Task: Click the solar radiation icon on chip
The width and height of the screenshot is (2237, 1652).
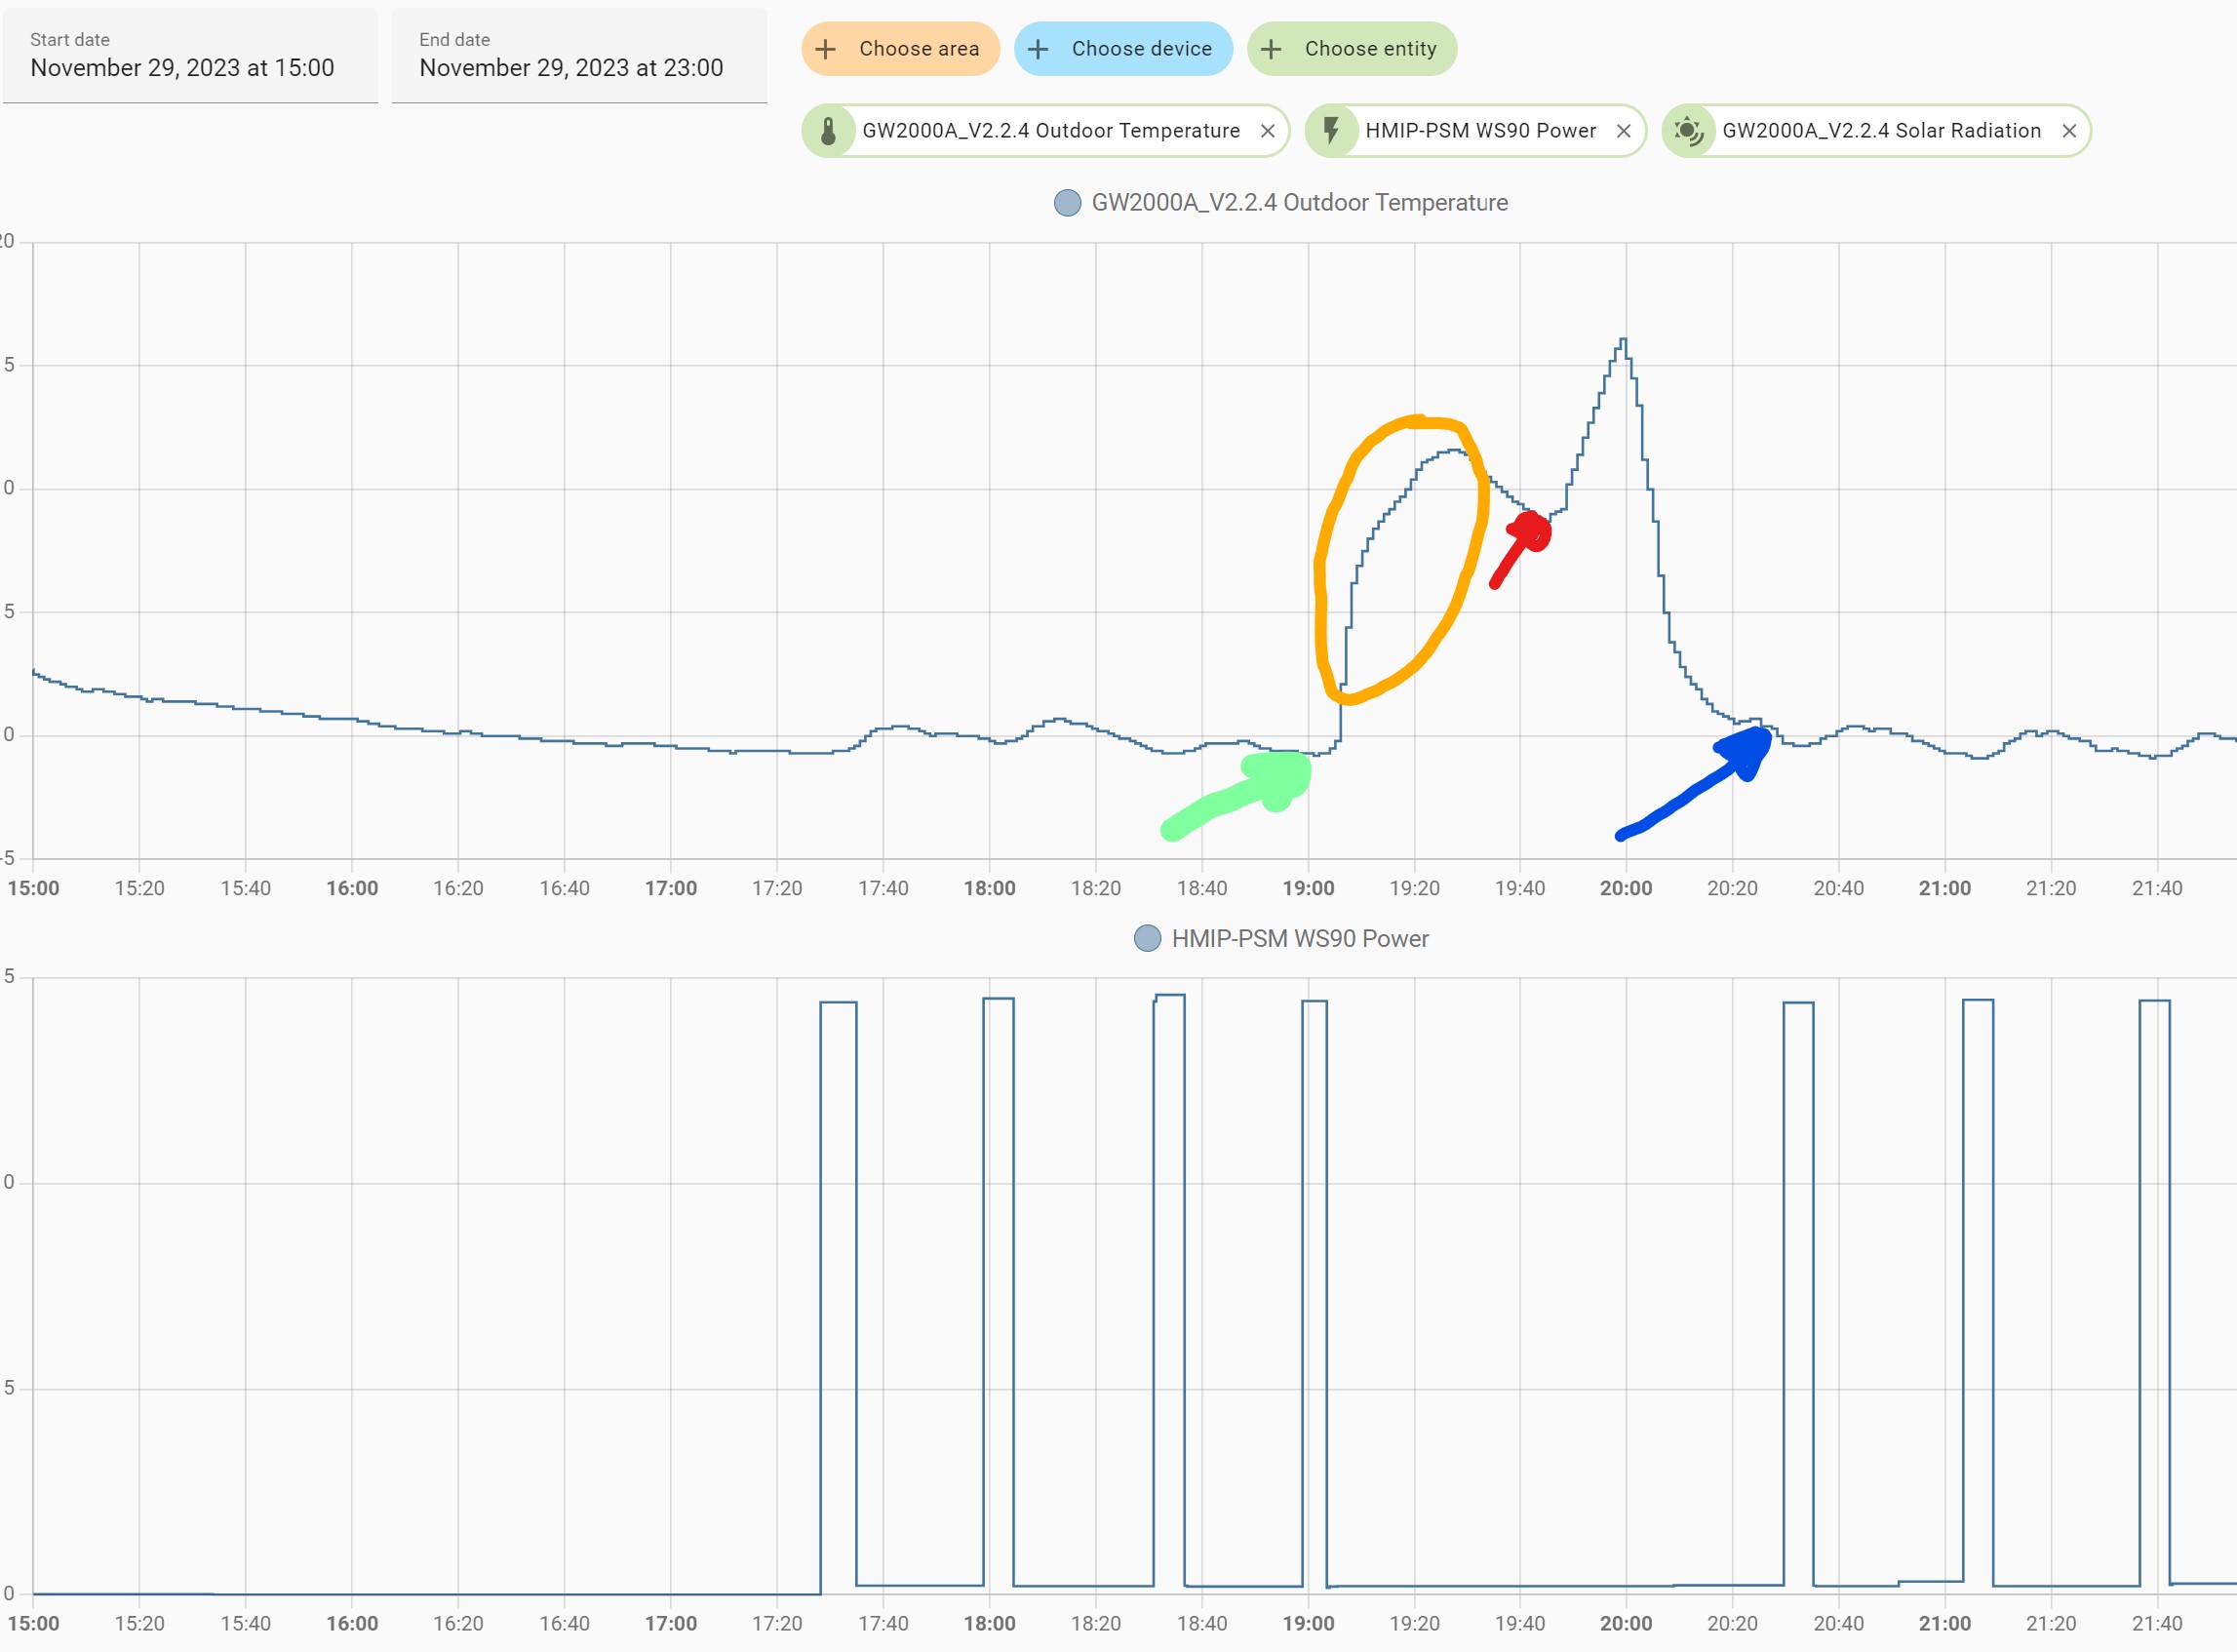Action: coord(1688,131)
